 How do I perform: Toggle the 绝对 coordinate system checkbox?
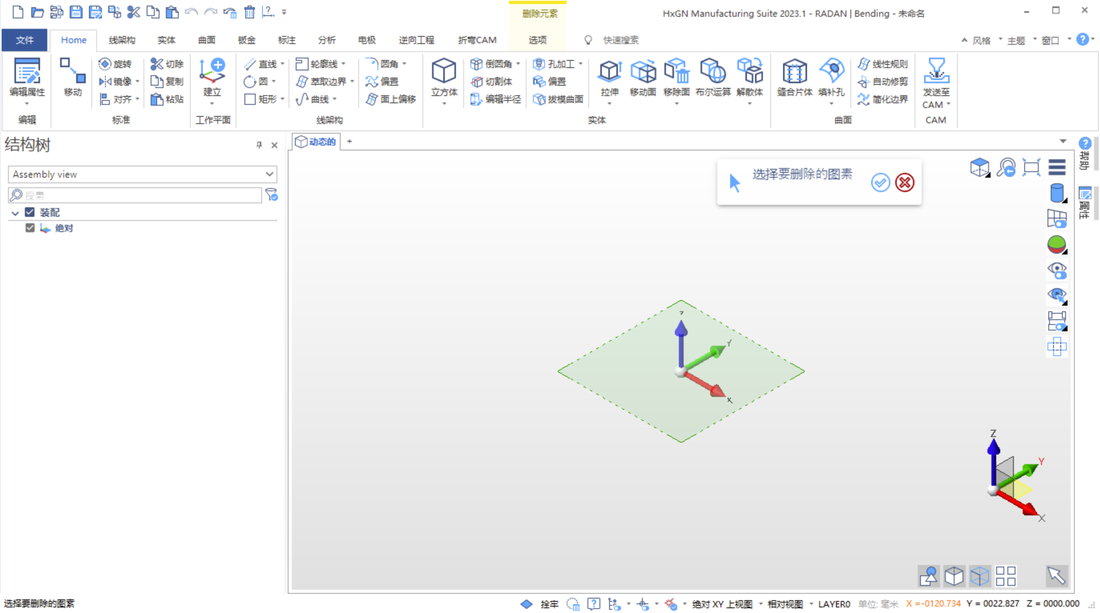(29, 228)
